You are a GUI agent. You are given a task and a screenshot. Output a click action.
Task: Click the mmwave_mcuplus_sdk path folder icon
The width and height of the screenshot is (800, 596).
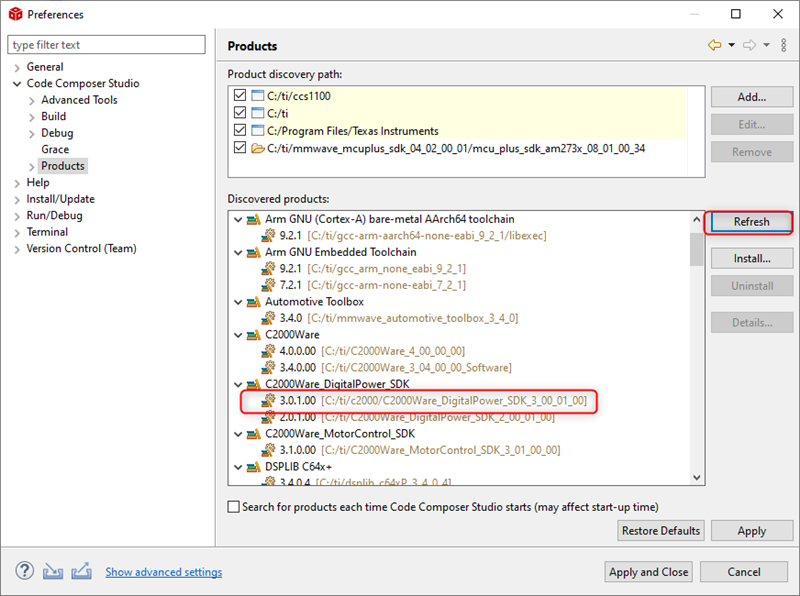coord(258,148)
